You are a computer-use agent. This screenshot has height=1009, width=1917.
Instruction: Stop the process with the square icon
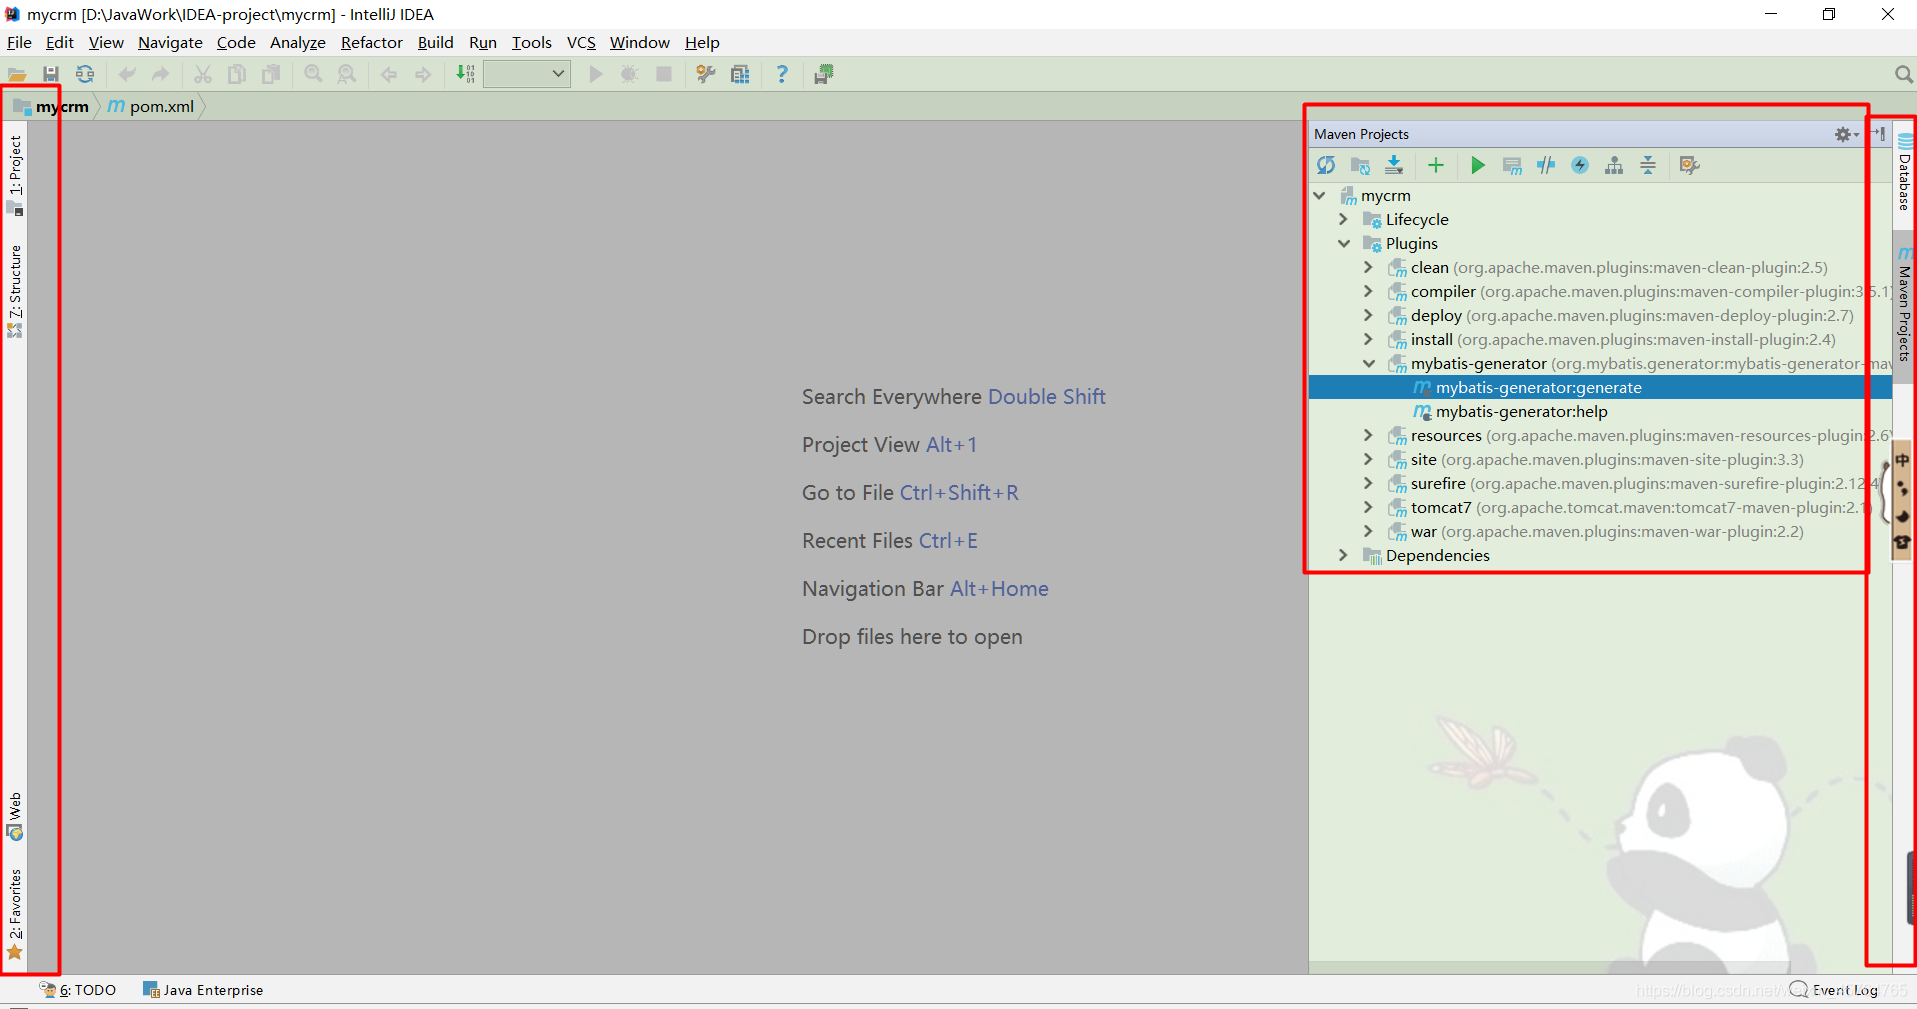tap(663, 74)
